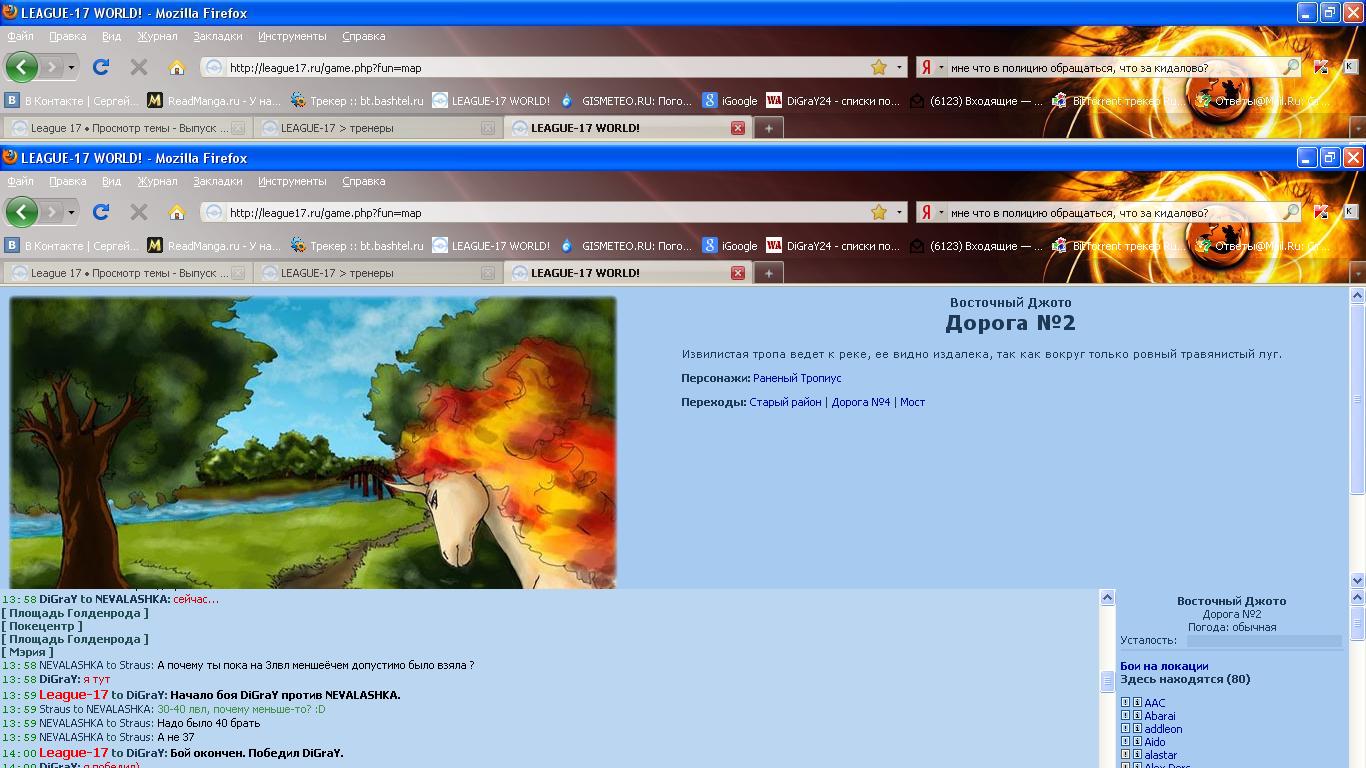Follow the Раненый Тропиус character link
The width and height of the screenshot is (1366, 768).
797,378
